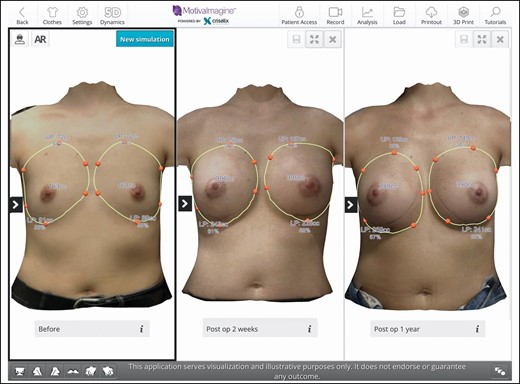The image size is (520, 384).
Task: Select second view preset in bottom bar
Action: tap(37, 371)
